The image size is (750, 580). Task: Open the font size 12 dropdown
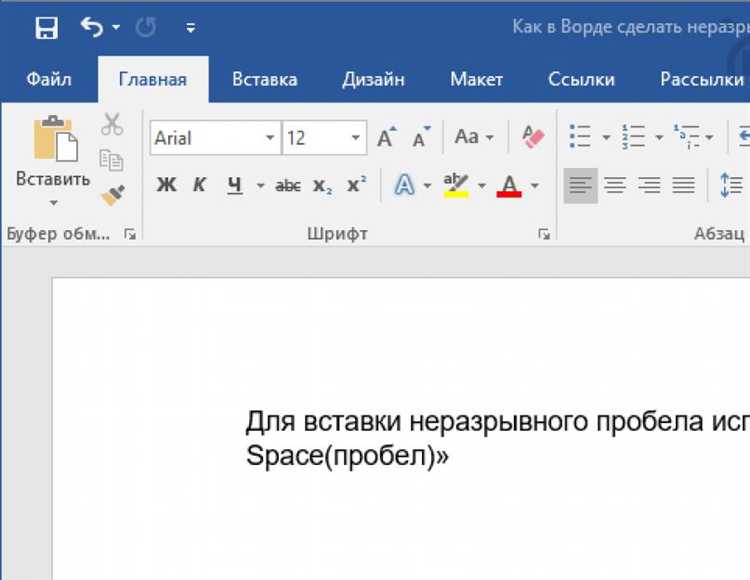click(x=357, y=138)
